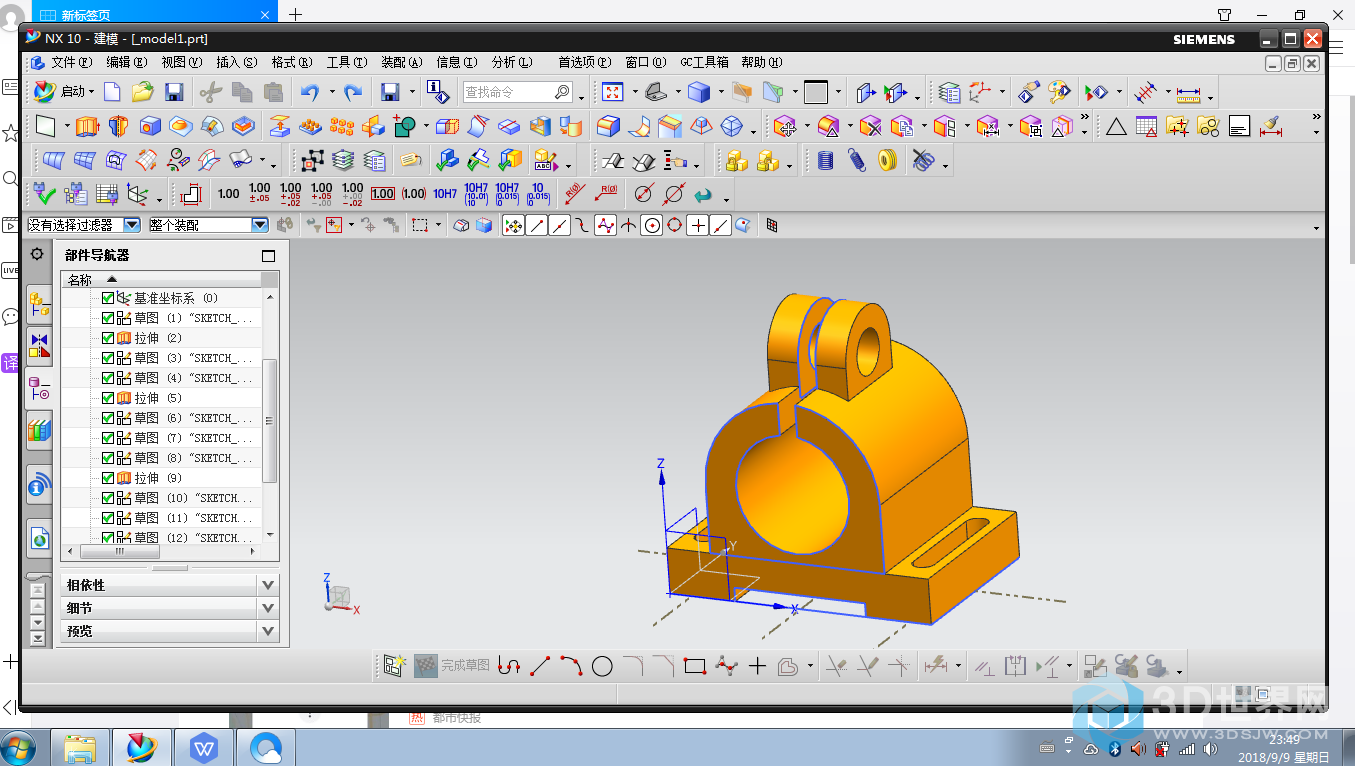Toggle checkbox for 拉伸 (9)

(x=108, y=478)
